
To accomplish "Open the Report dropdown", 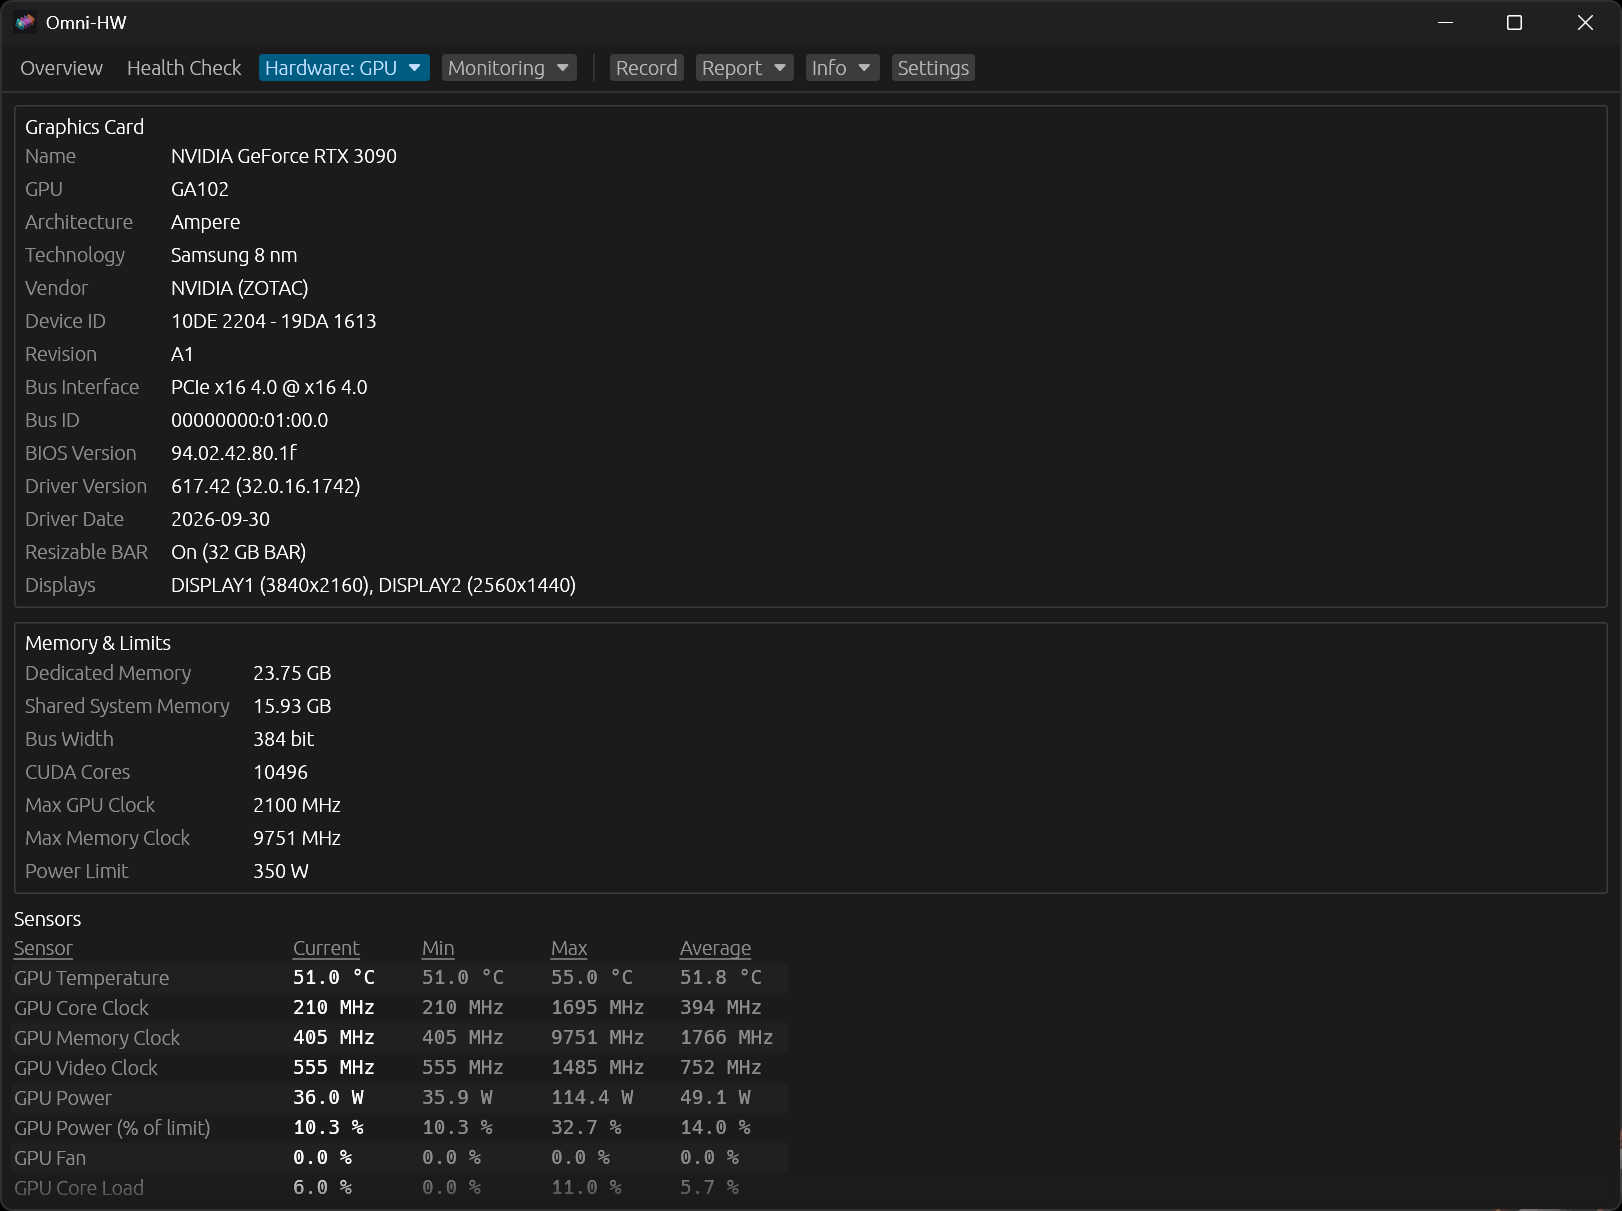I will [x=744, y=68].
